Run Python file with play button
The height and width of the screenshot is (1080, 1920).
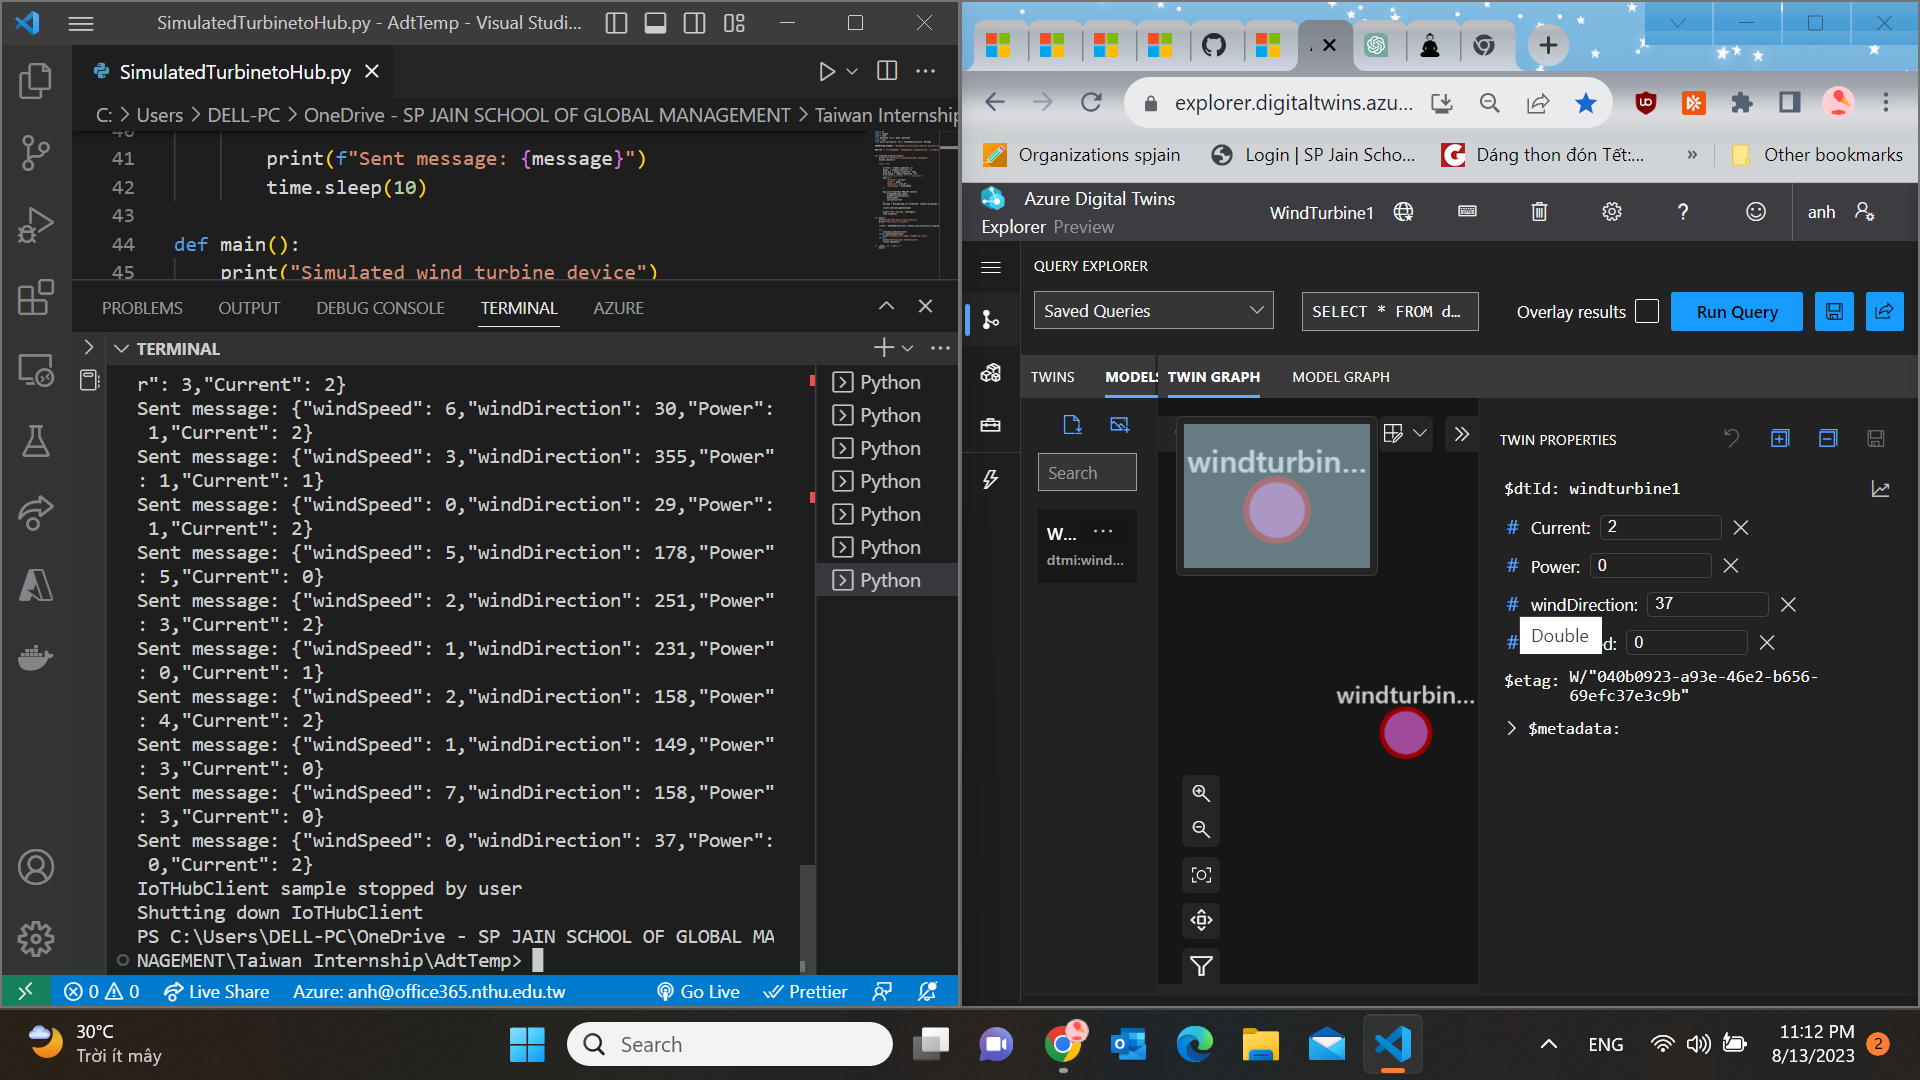click(827, 71)
